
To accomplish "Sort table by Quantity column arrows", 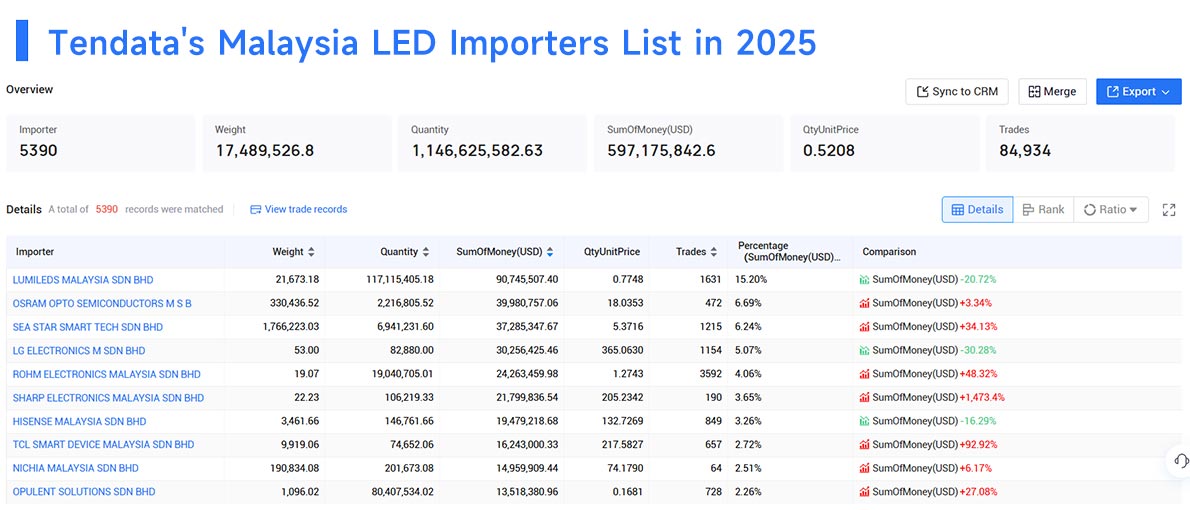I will click(x=426, y=251).
